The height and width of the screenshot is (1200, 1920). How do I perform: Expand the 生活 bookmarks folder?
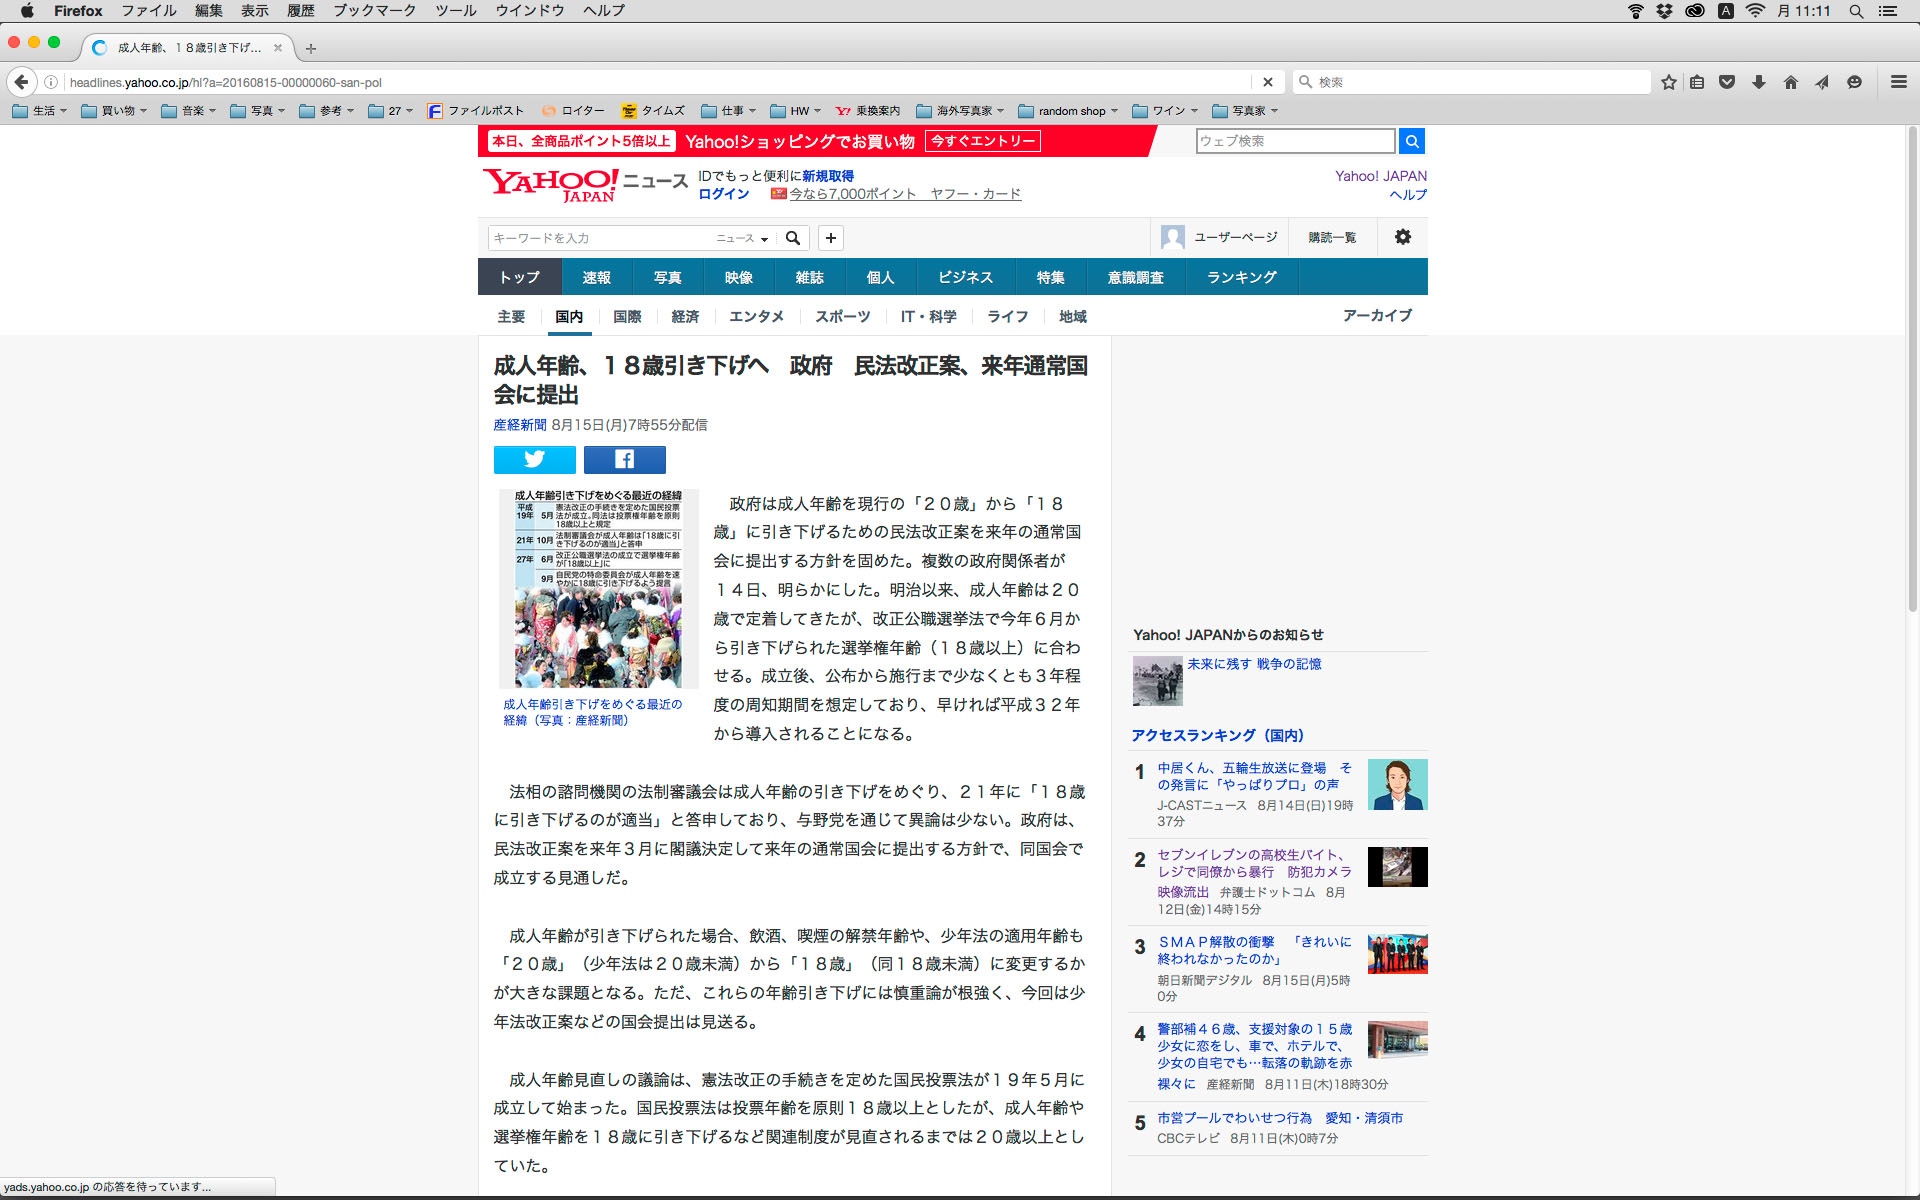(x=40, y=111)
